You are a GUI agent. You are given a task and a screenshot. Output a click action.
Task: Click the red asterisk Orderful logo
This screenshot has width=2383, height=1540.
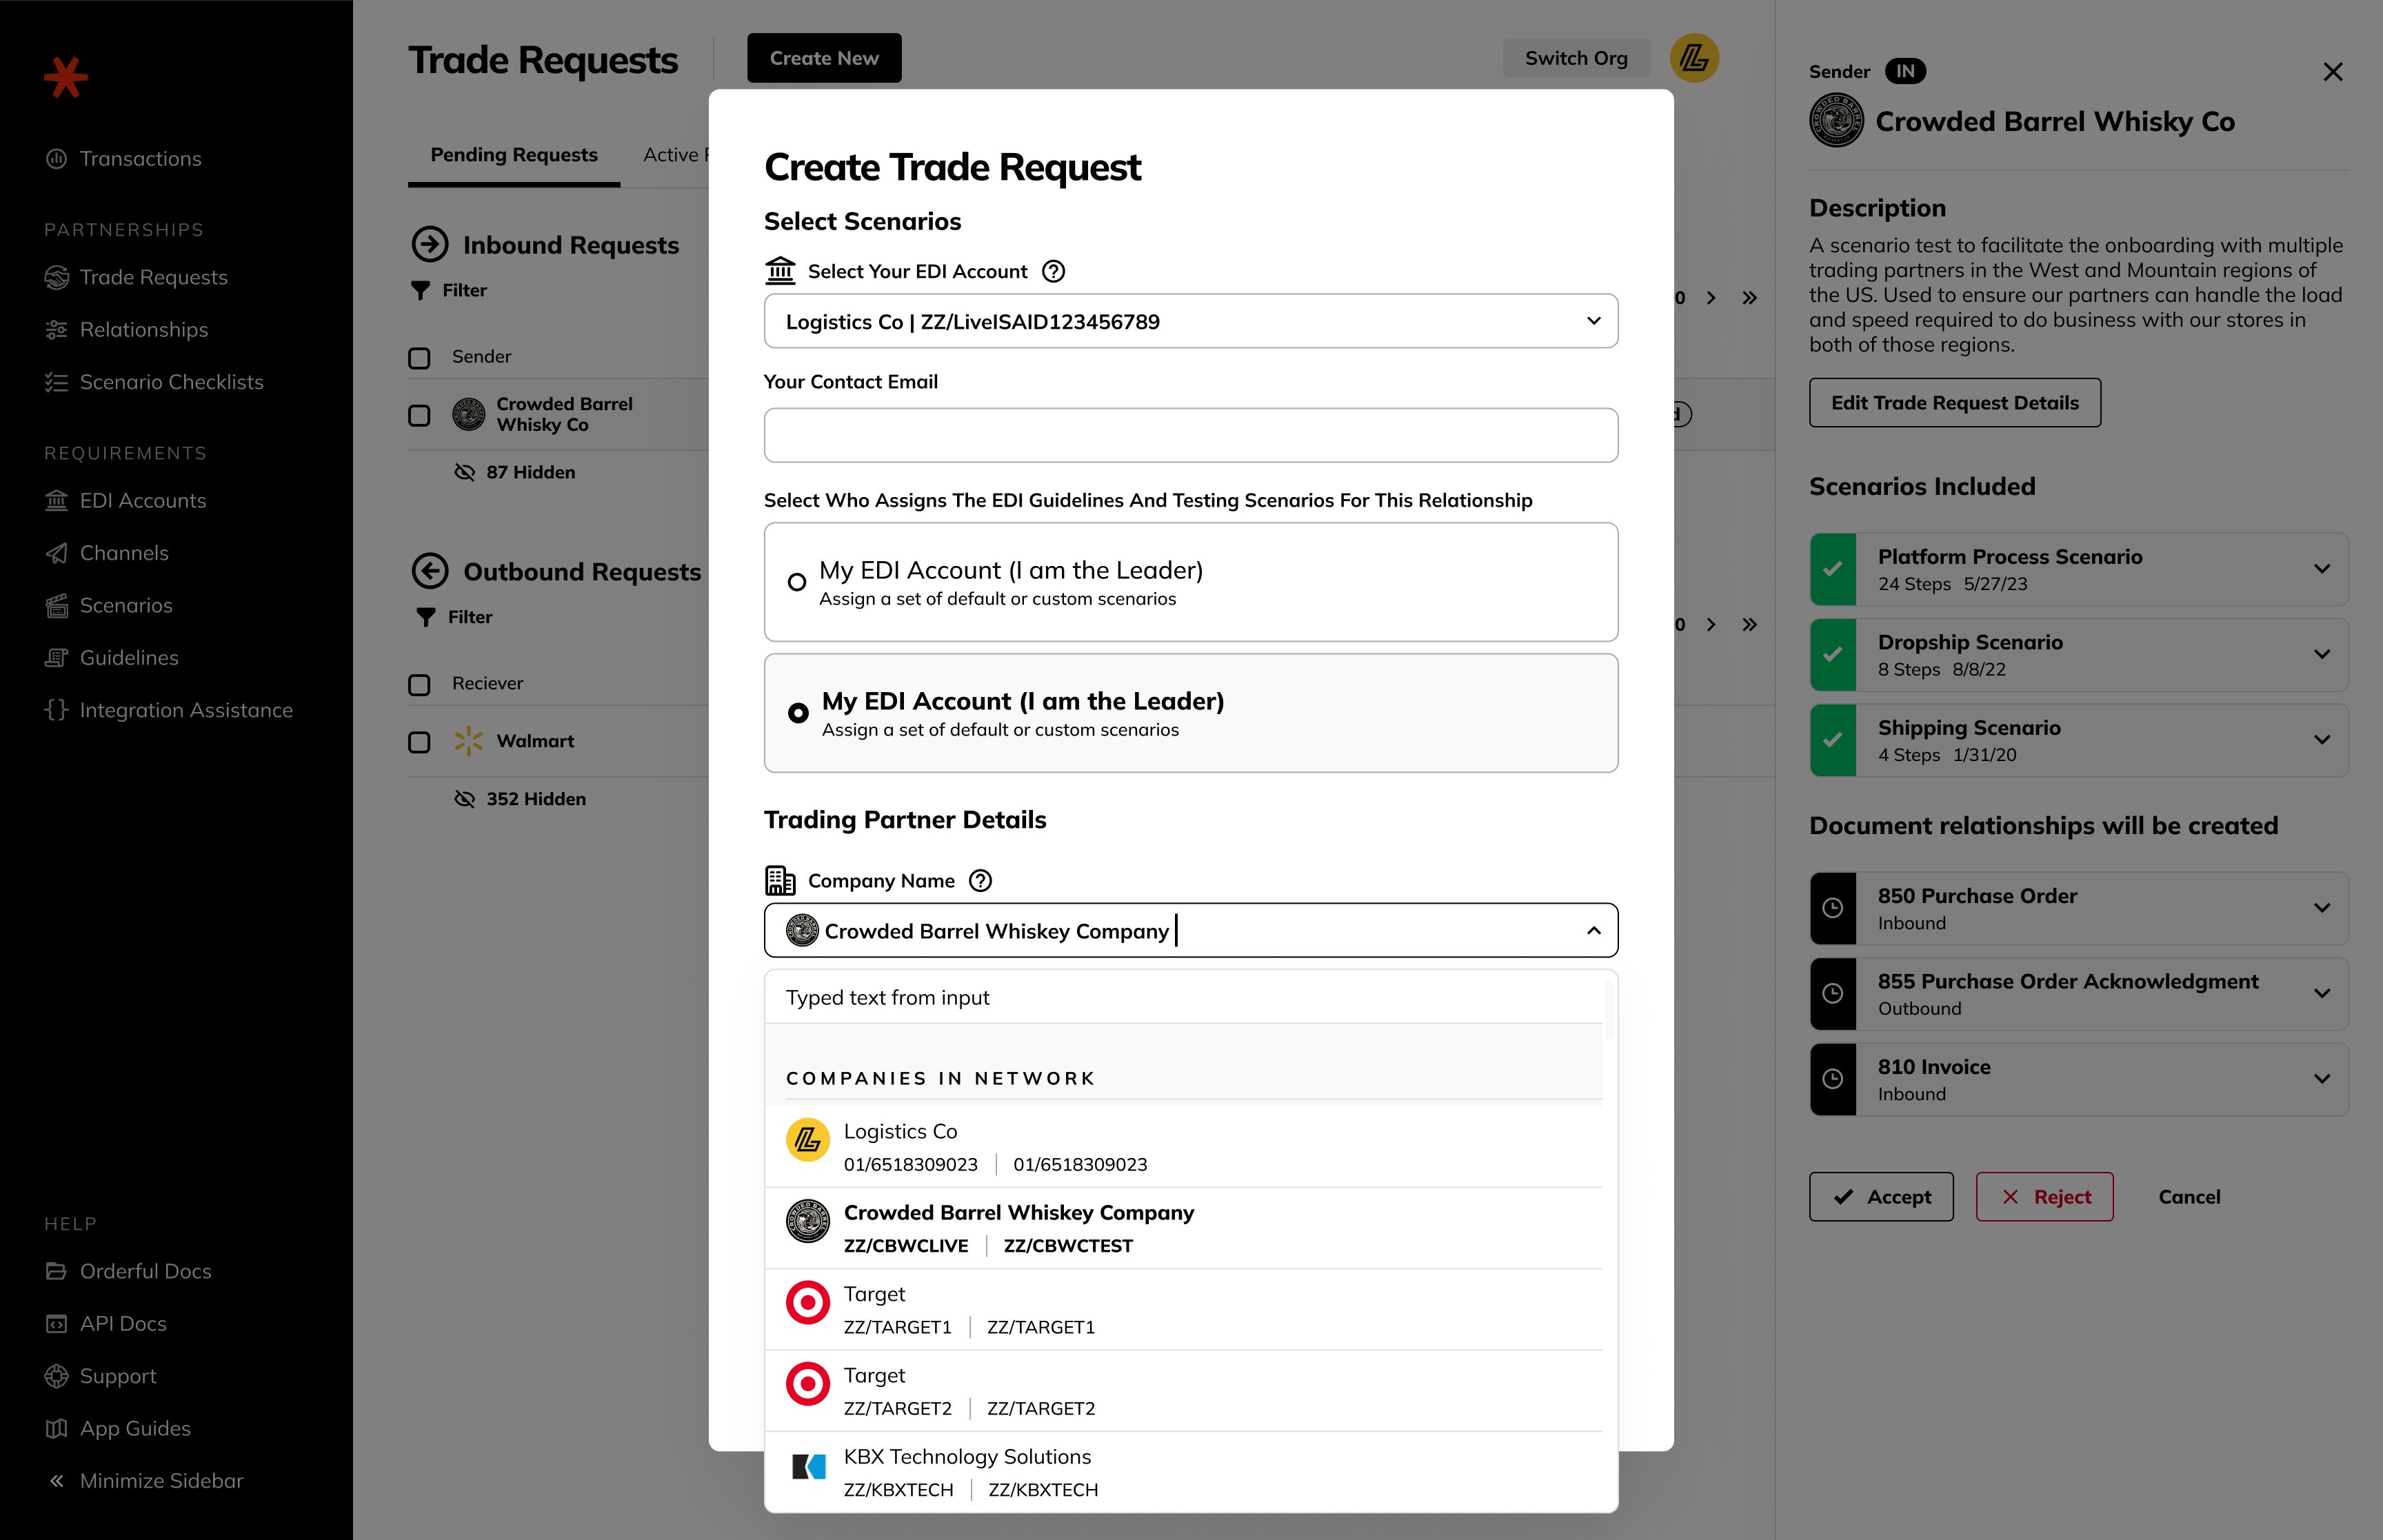(66, 77)
